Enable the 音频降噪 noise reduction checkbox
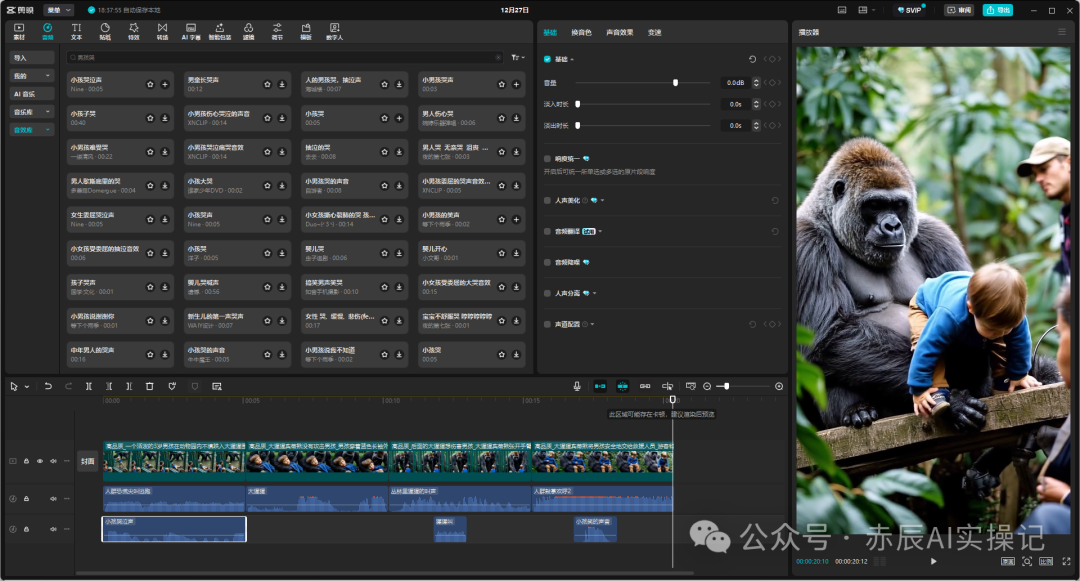Screen dimensions: 1080x581 548,262
